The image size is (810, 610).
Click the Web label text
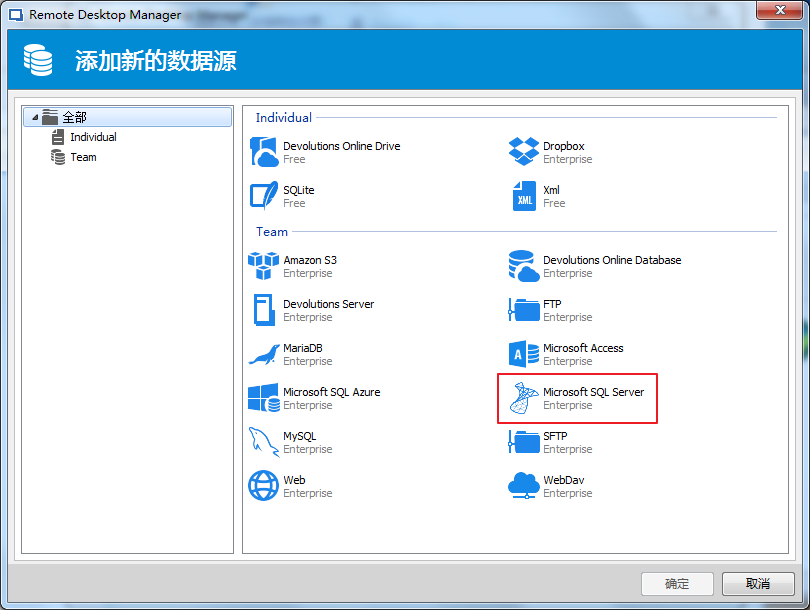[x=294, y=480]
